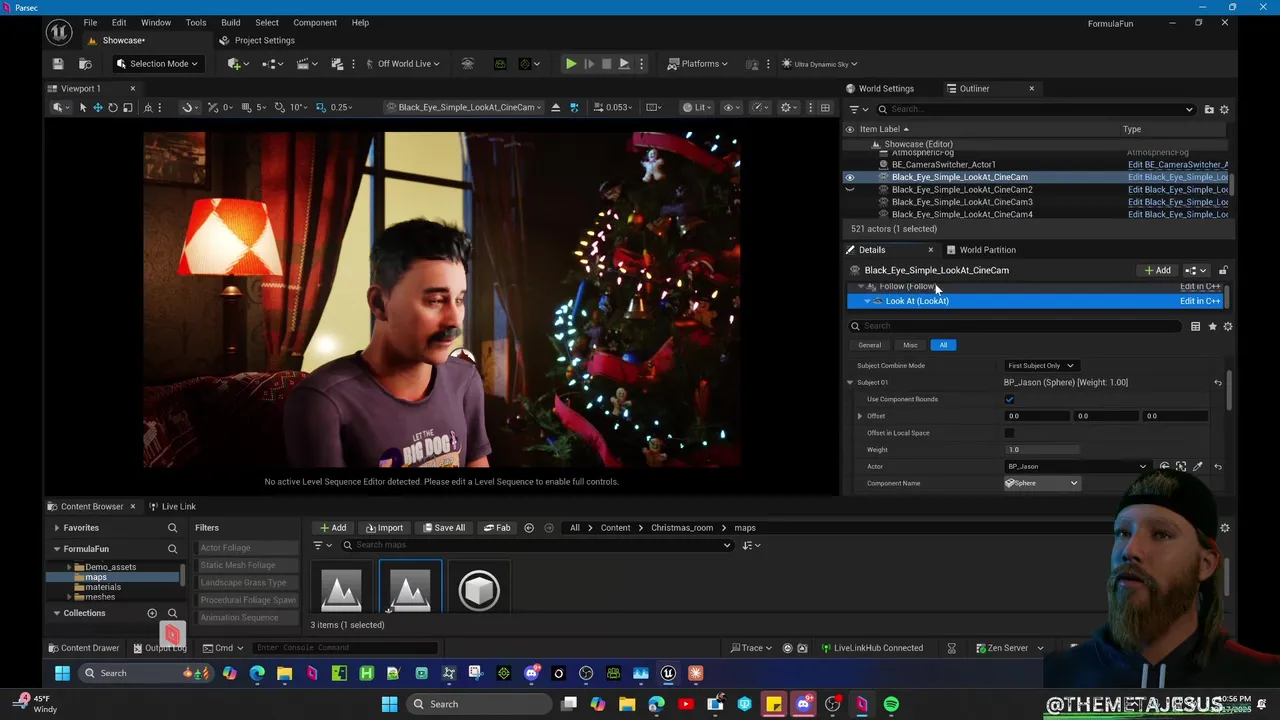The height and width of the screenshot is (720, 1280).
Task: Pick an actor from the scene using the eyedropper
Action: coord(1198,467)
